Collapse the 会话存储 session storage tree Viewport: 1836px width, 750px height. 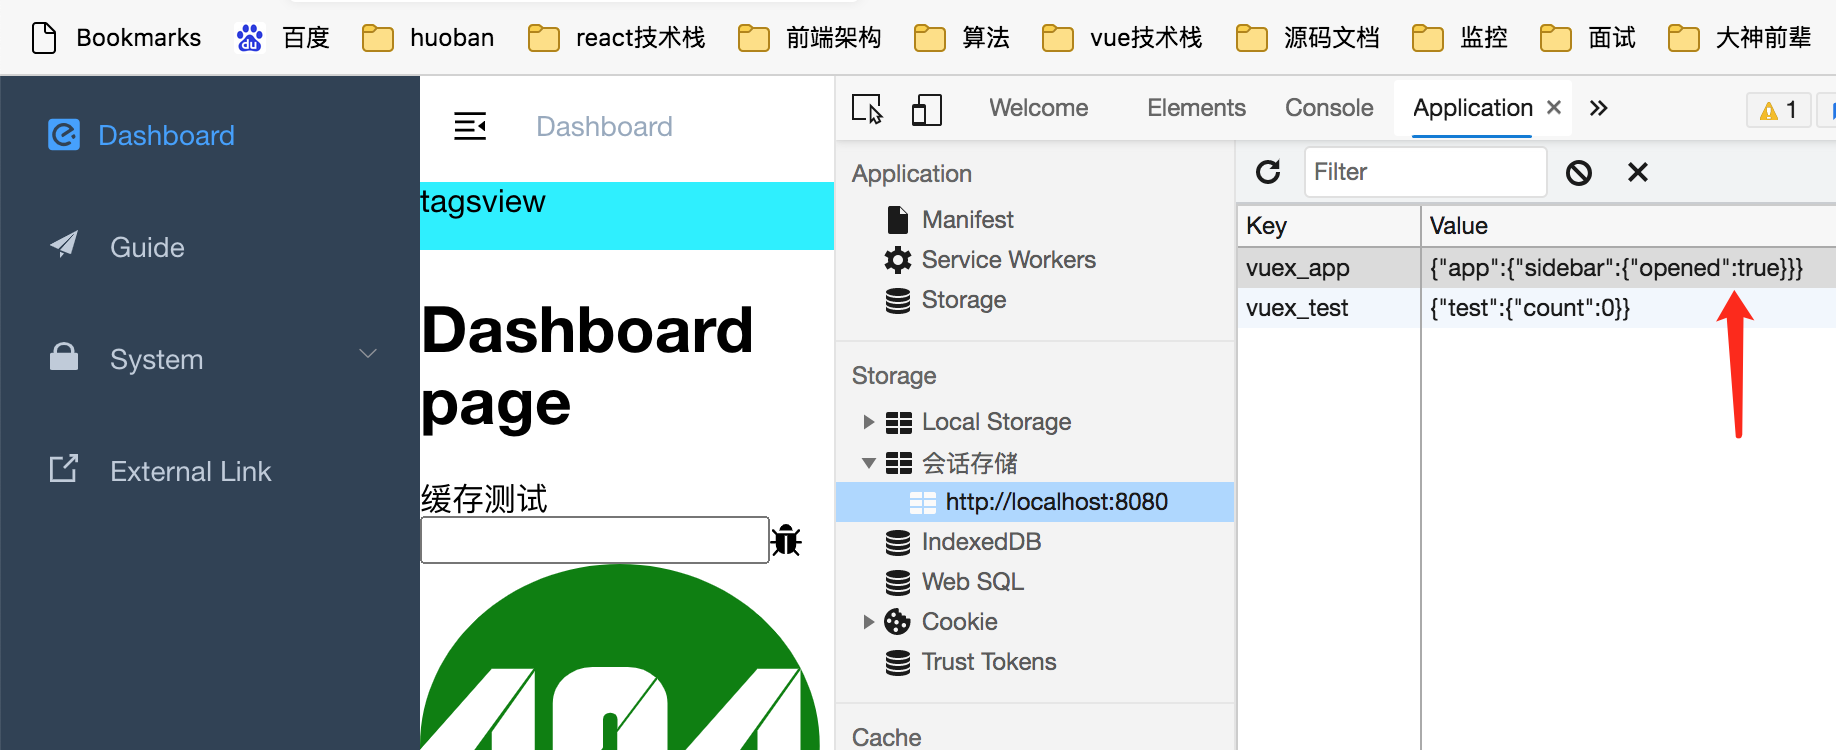pyautogui.click(x=869, y=463)
